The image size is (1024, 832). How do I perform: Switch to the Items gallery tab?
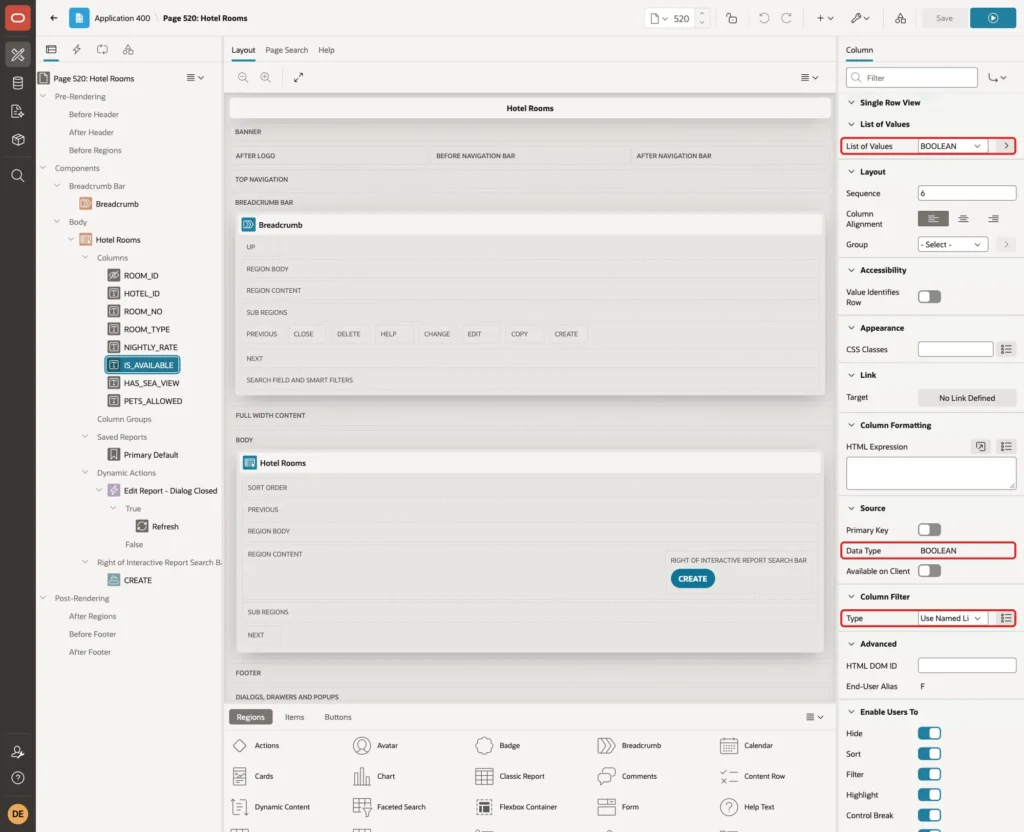tap(295, 717)
